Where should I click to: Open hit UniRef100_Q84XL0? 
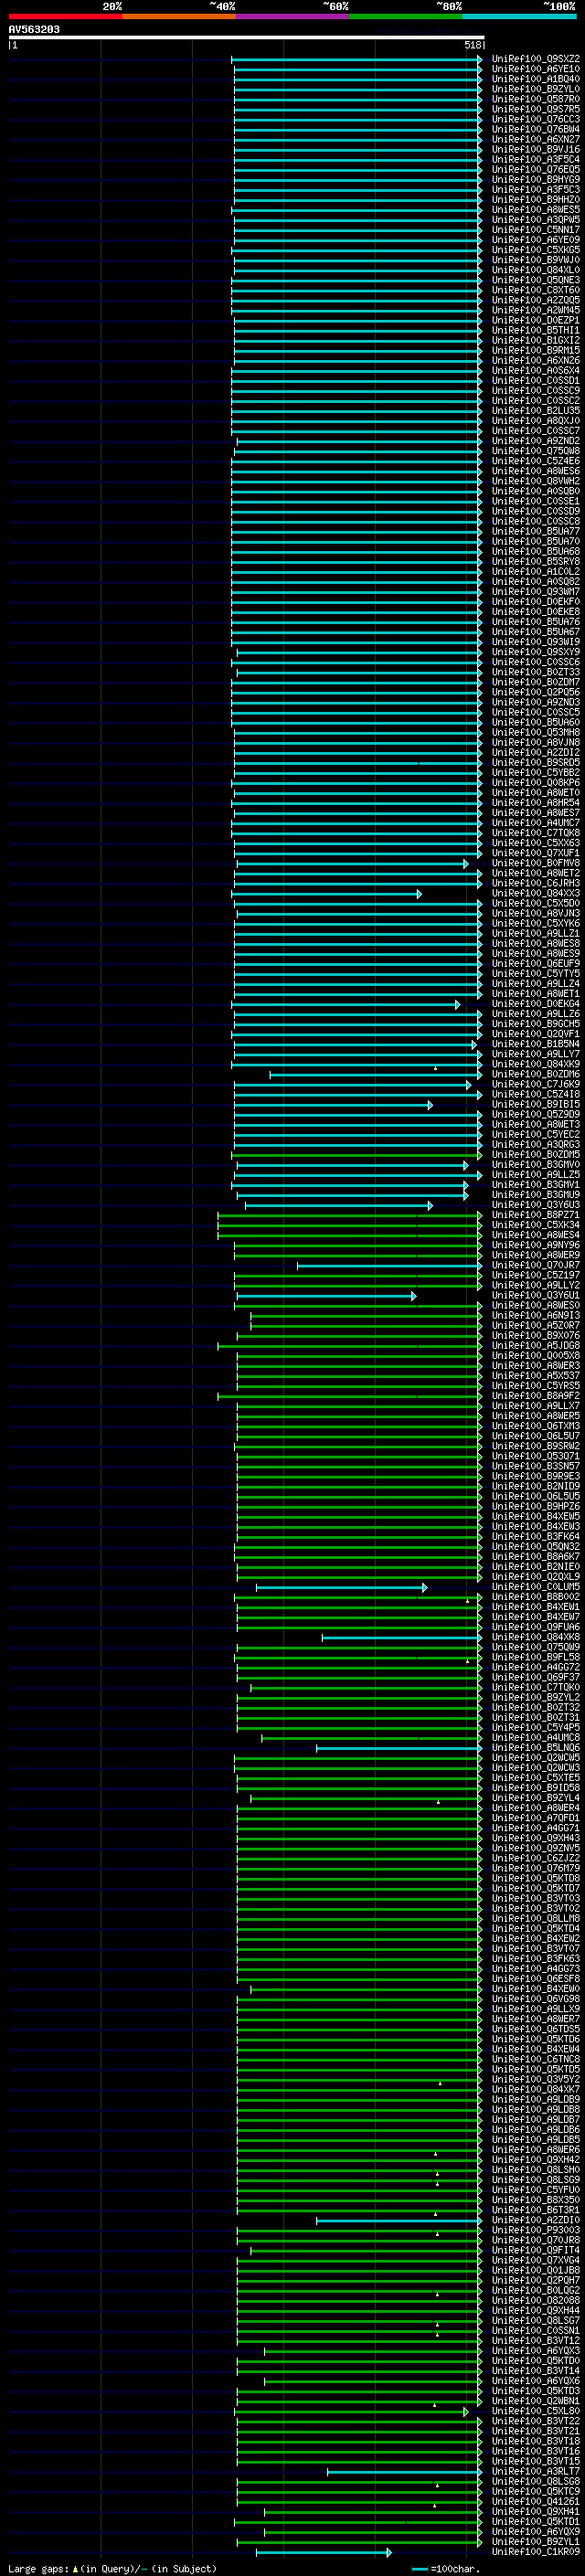[536, 270]
